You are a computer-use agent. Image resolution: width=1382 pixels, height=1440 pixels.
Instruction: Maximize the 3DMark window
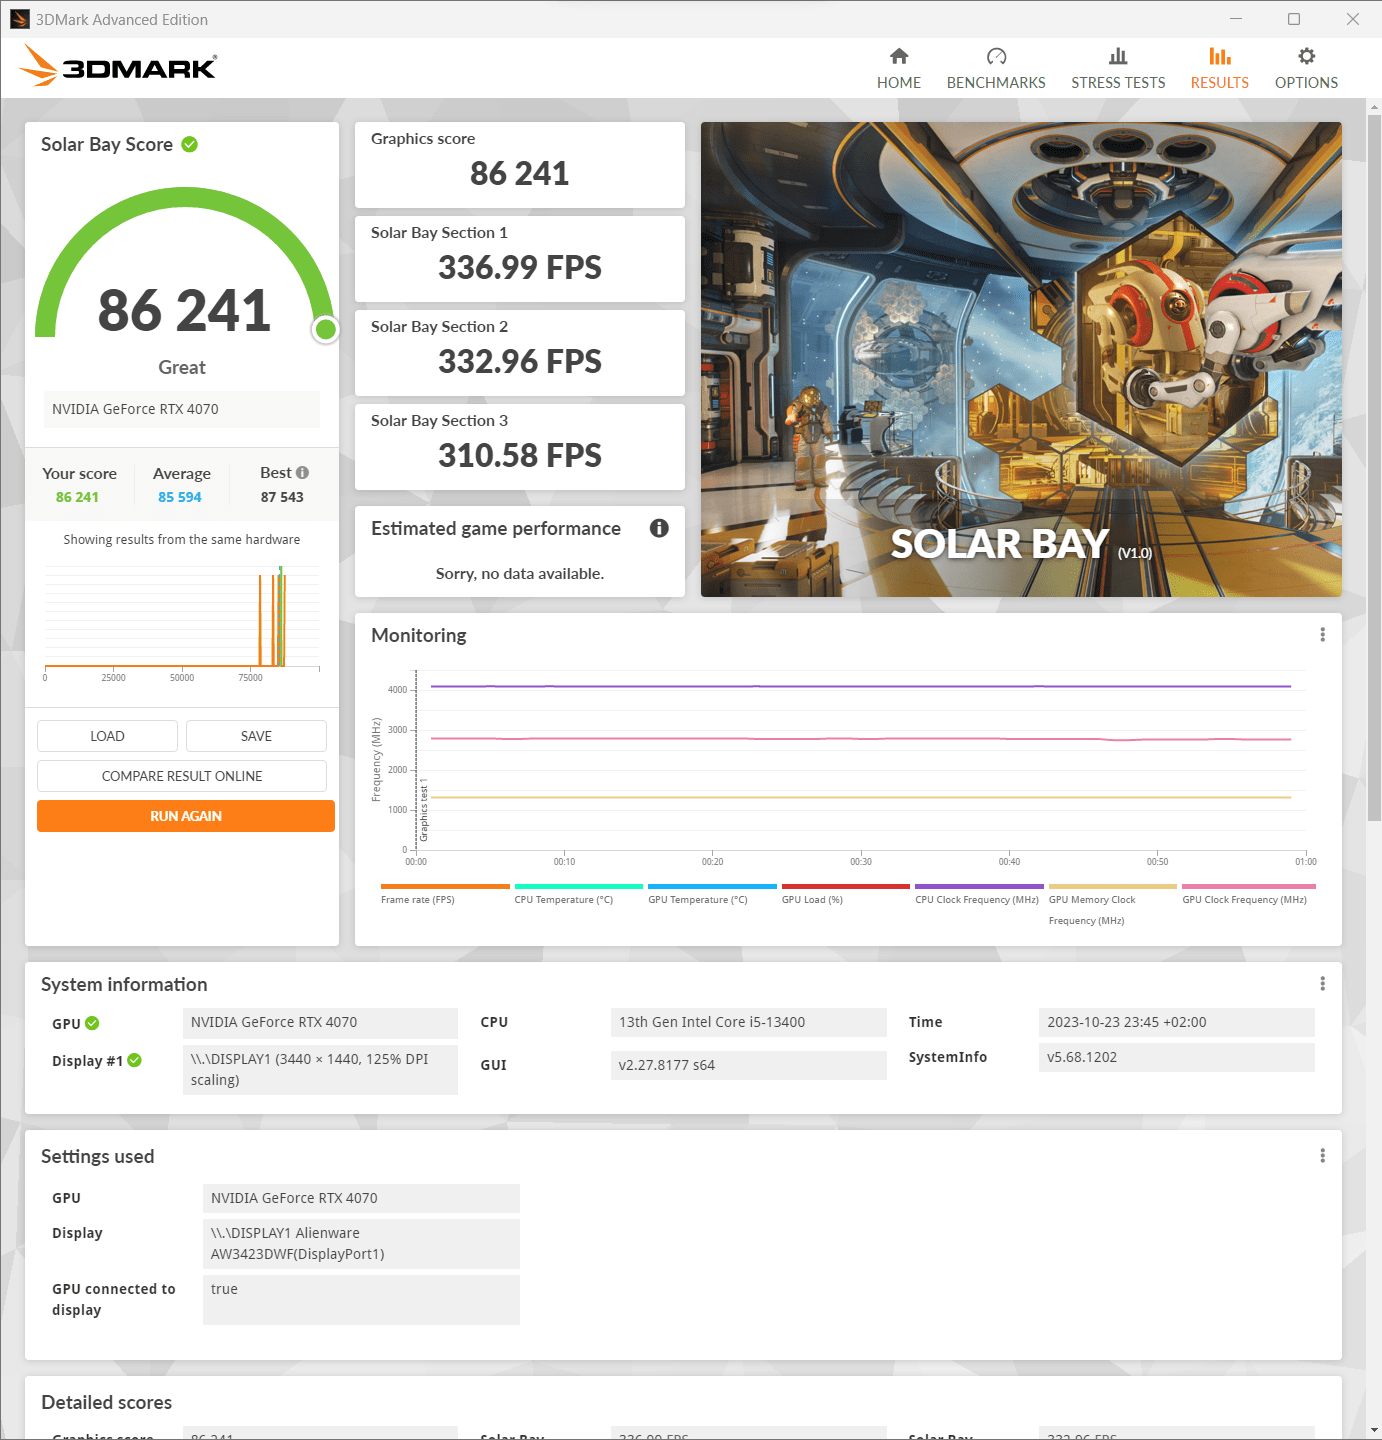[x=1294, y=19]
